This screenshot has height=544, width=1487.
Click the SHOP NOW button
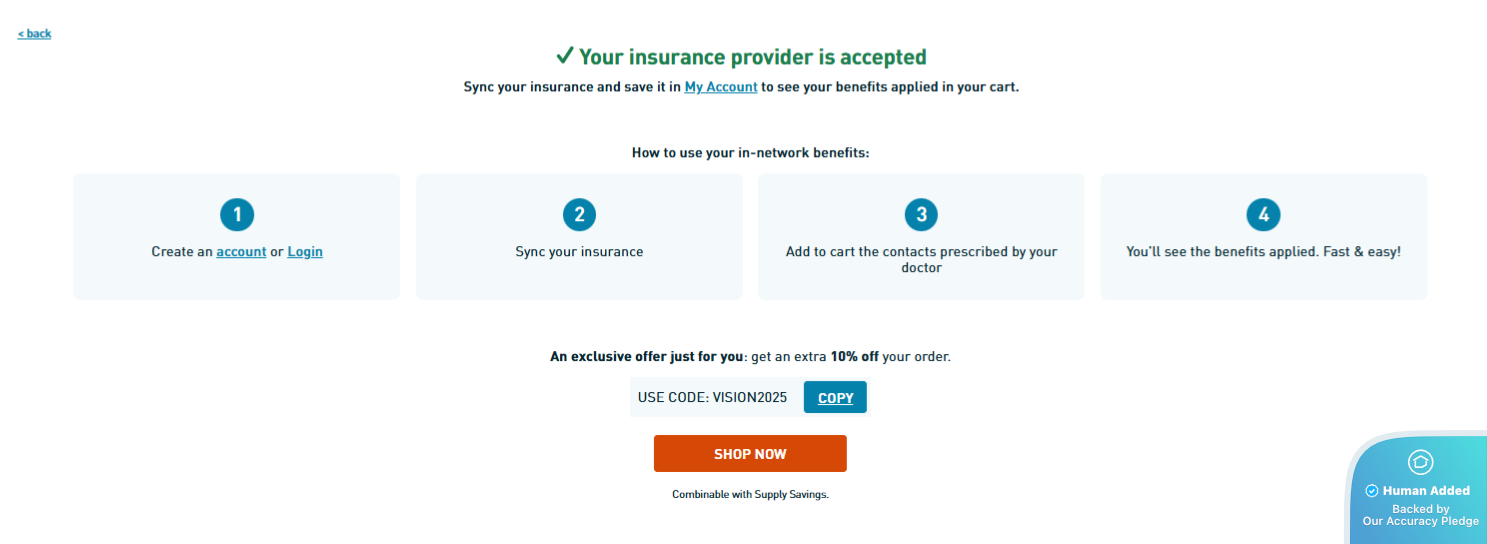750,454
